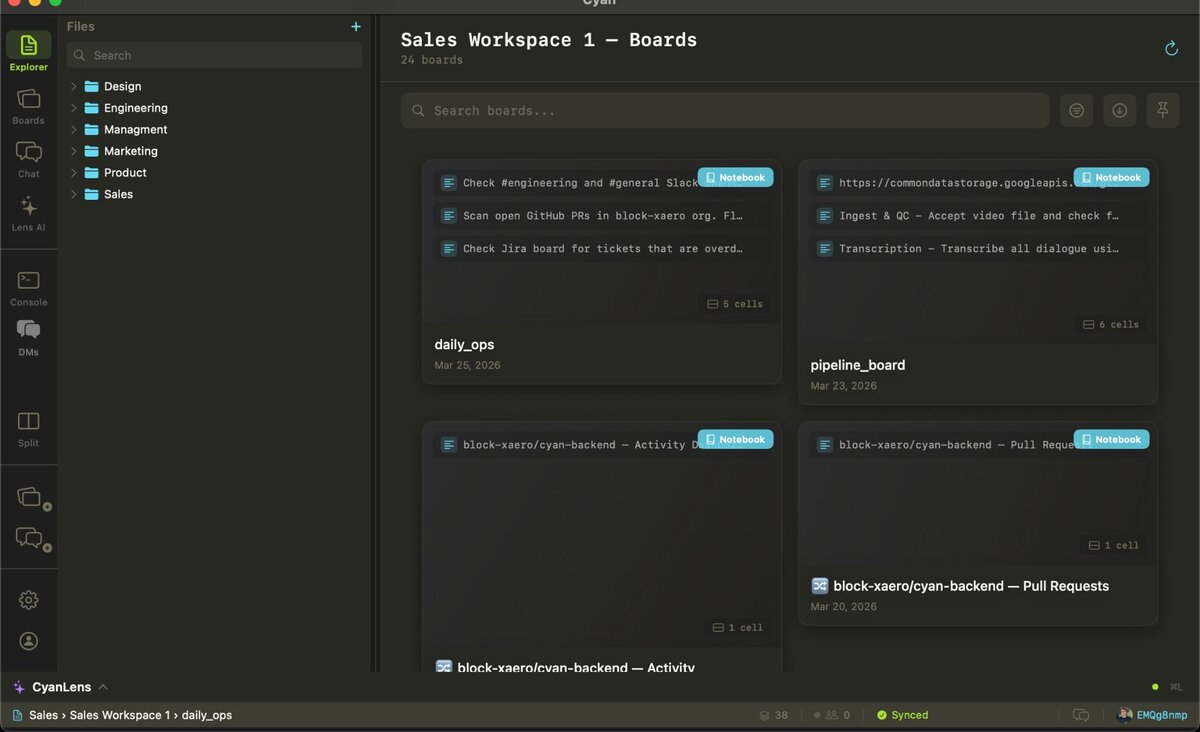The image size is (1200, 732).
Task: Open the CyanLens dropdown at bottom left
Action: point(60,687)
